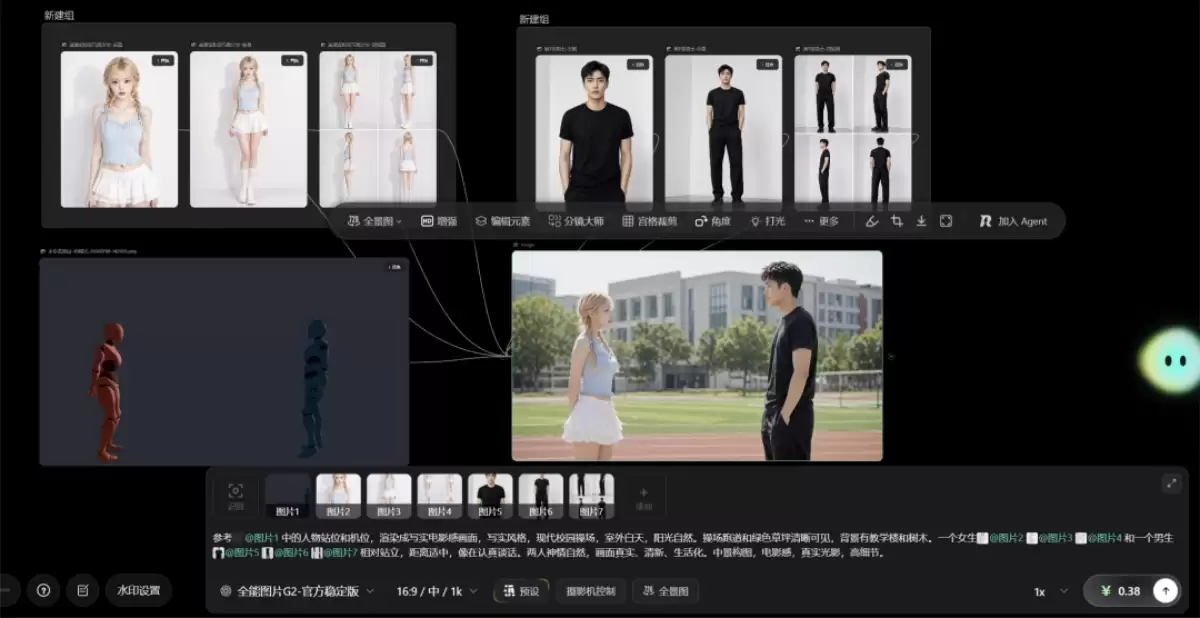The height and width of the screenshot is (618, 1200).
Task: Select 图片1 thumbnail in reference strip
Action: 288,495
